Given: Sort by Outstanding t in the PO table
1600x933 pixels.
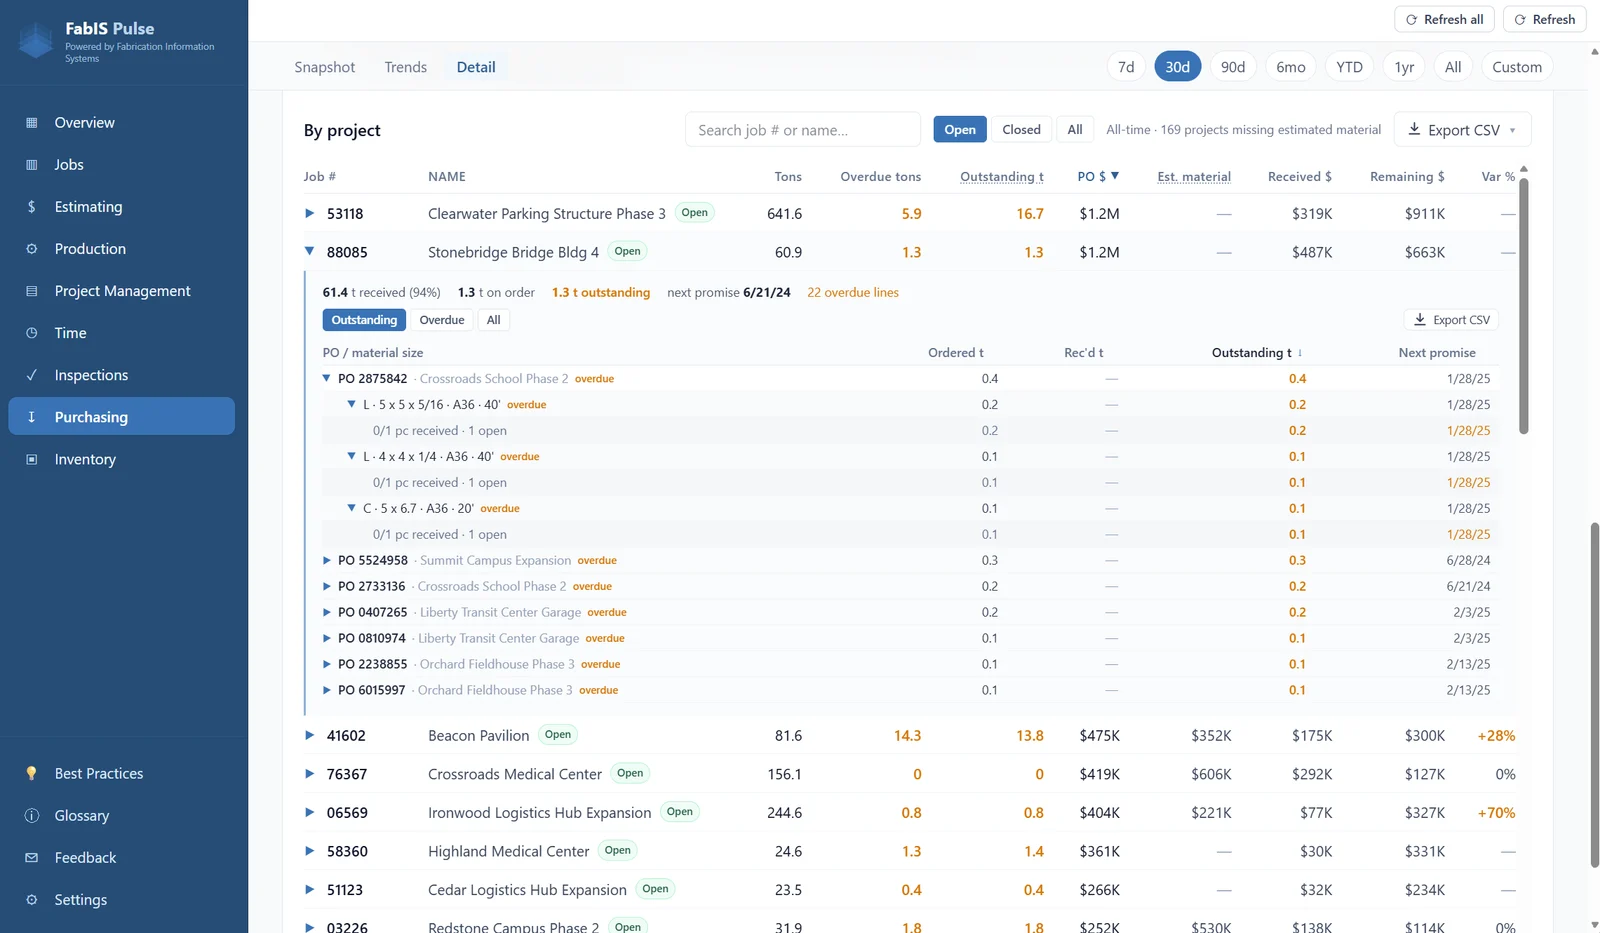Looking at the screenshot, I should point(1256,352).
